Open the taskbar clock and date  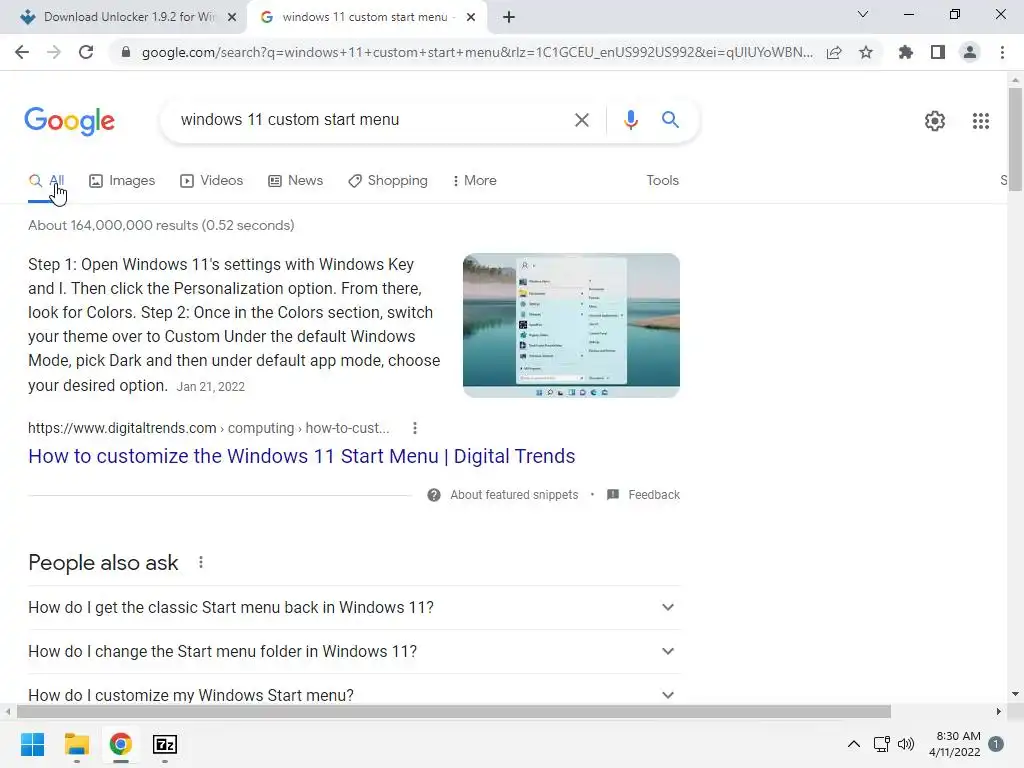(x=955, y=744)
